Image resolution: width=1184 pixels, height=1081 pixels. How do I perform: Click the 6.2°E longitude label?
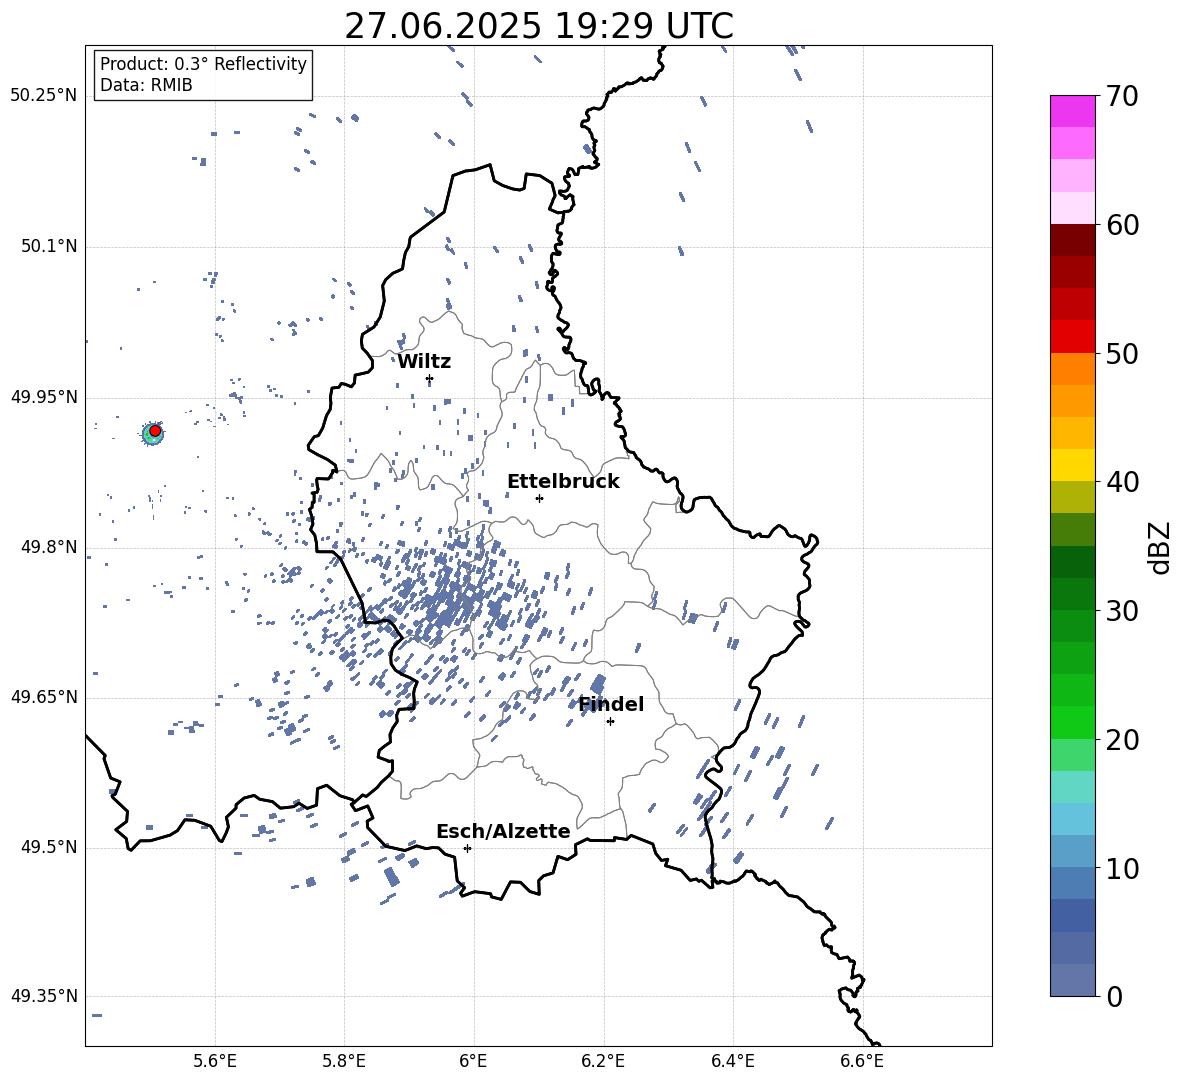[x=603, y=1061]
